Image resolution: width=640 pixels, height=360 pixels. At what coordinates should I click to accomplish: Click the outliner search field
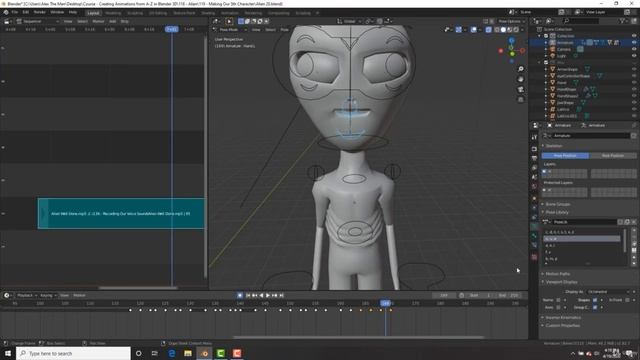(581, 21)
